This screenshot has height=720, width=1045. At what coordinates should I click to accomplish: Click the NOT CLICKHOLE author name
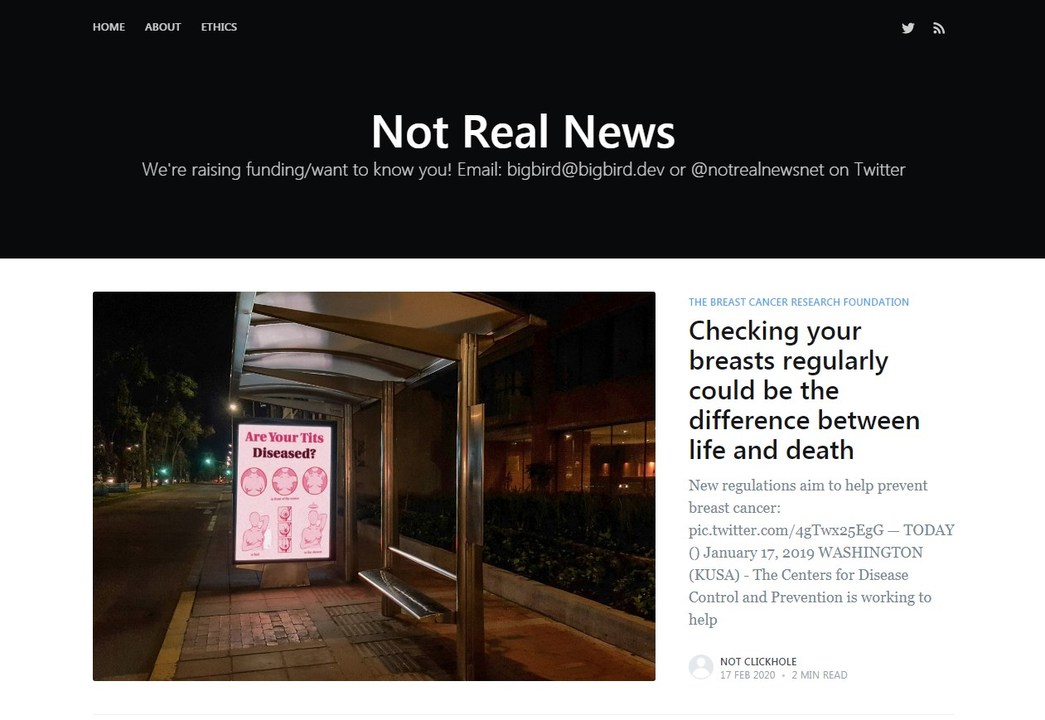pyautogui.click(x=758, y=661)
